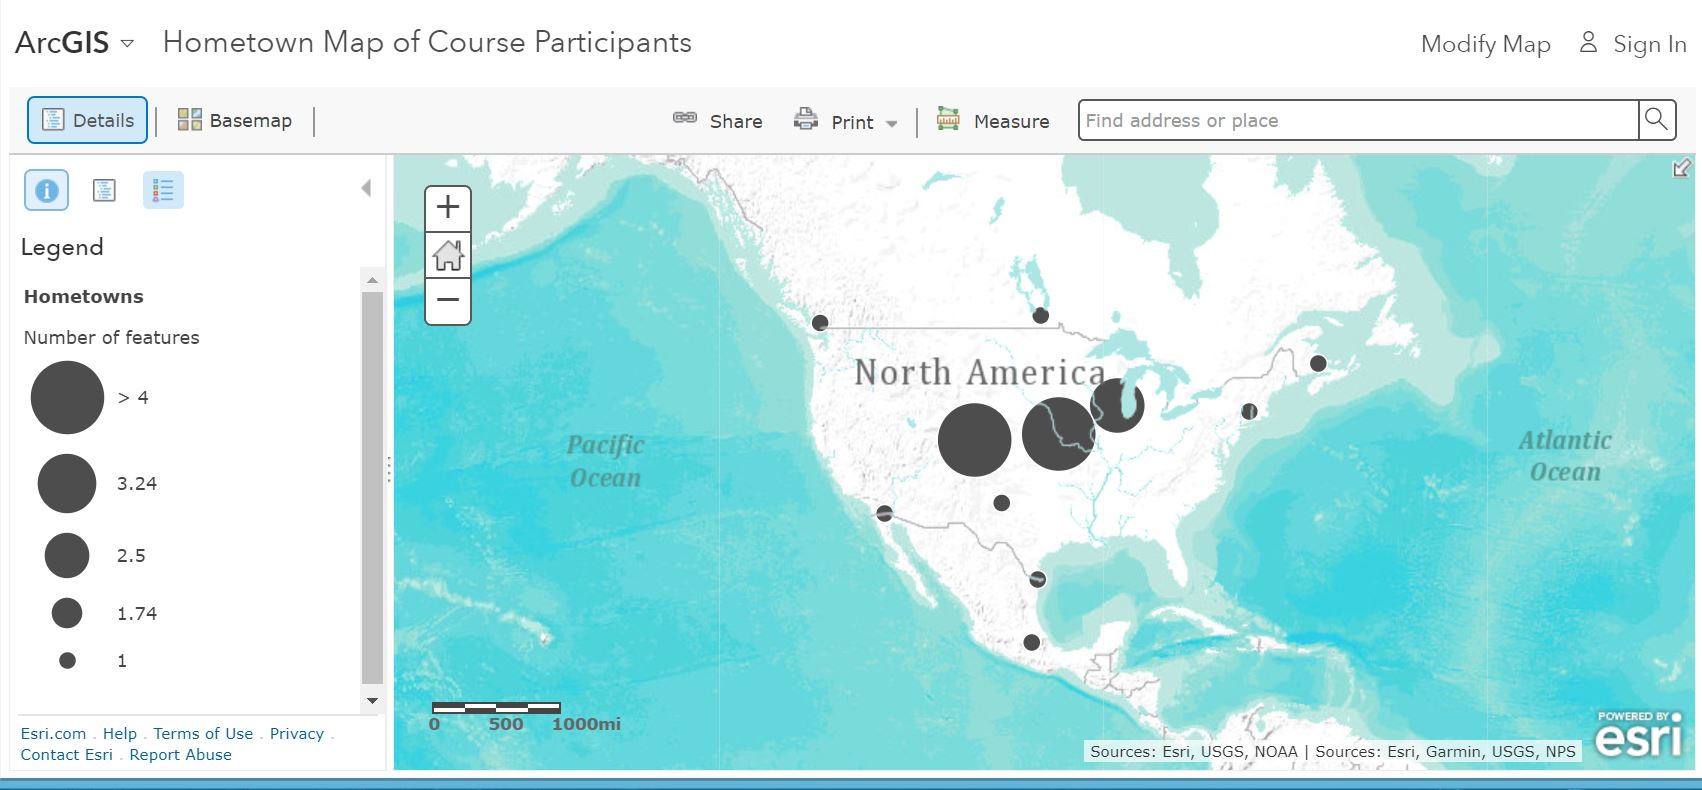Open the Terms of Use link
This screenshot has width=1702, height=790.
click(x=203, y=733)
